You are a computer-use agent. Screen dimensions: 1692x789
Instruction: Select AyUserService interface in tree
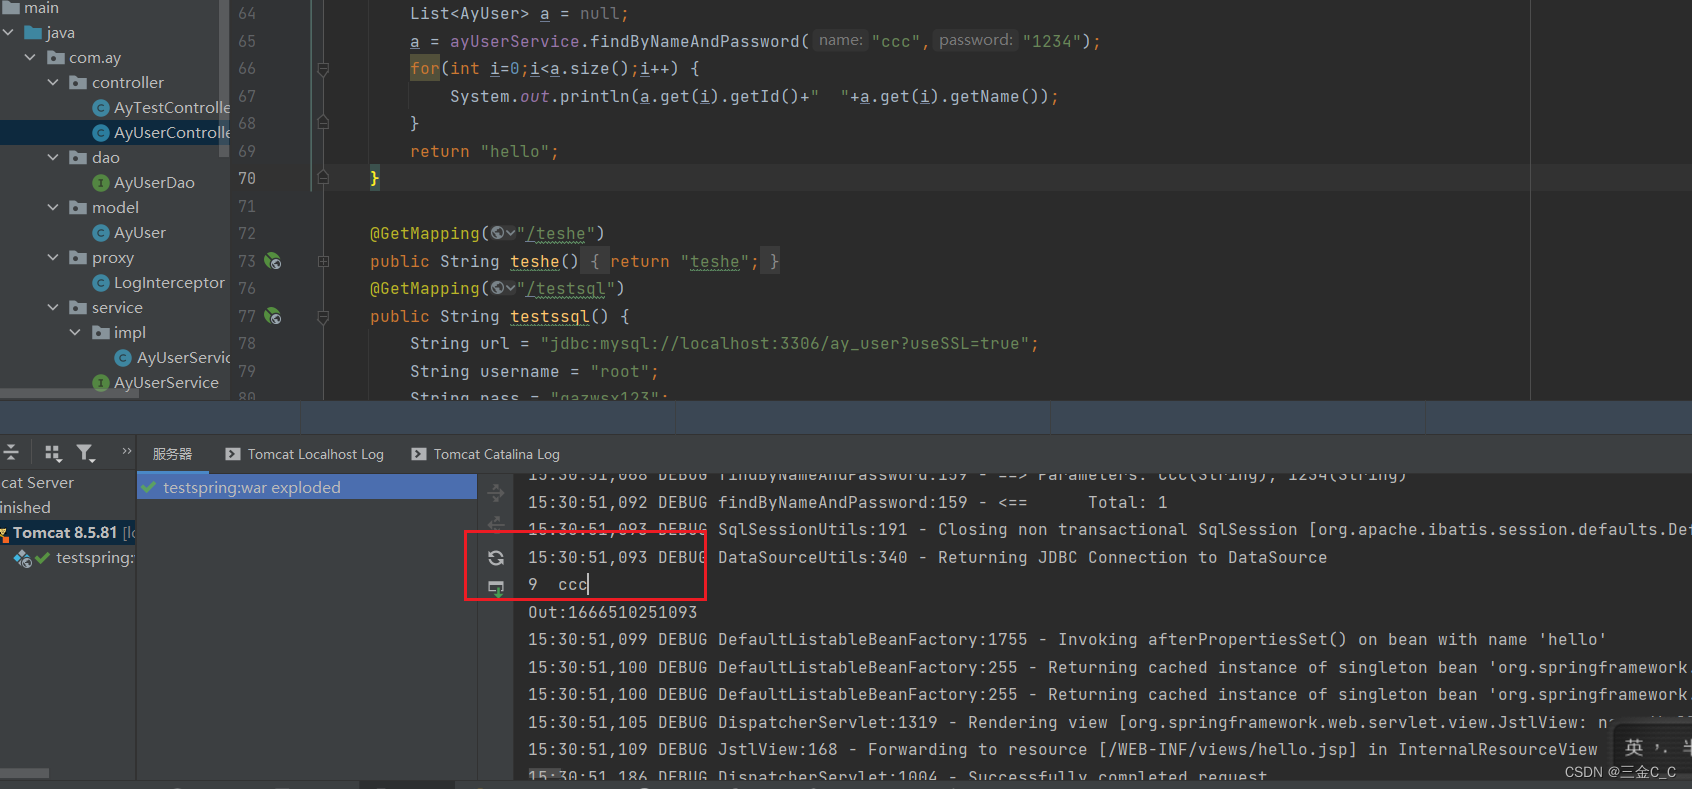(166, 383)
